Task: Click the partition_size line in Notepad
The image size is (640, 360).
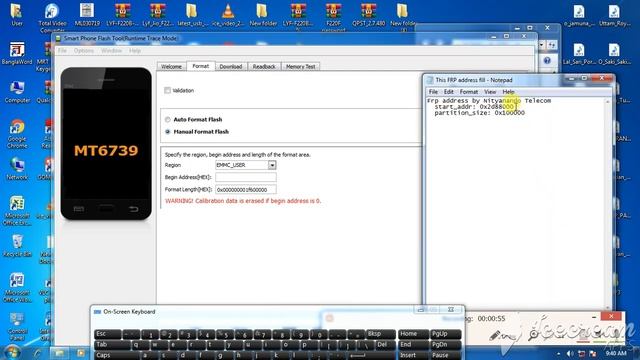Action: [480, 113]
